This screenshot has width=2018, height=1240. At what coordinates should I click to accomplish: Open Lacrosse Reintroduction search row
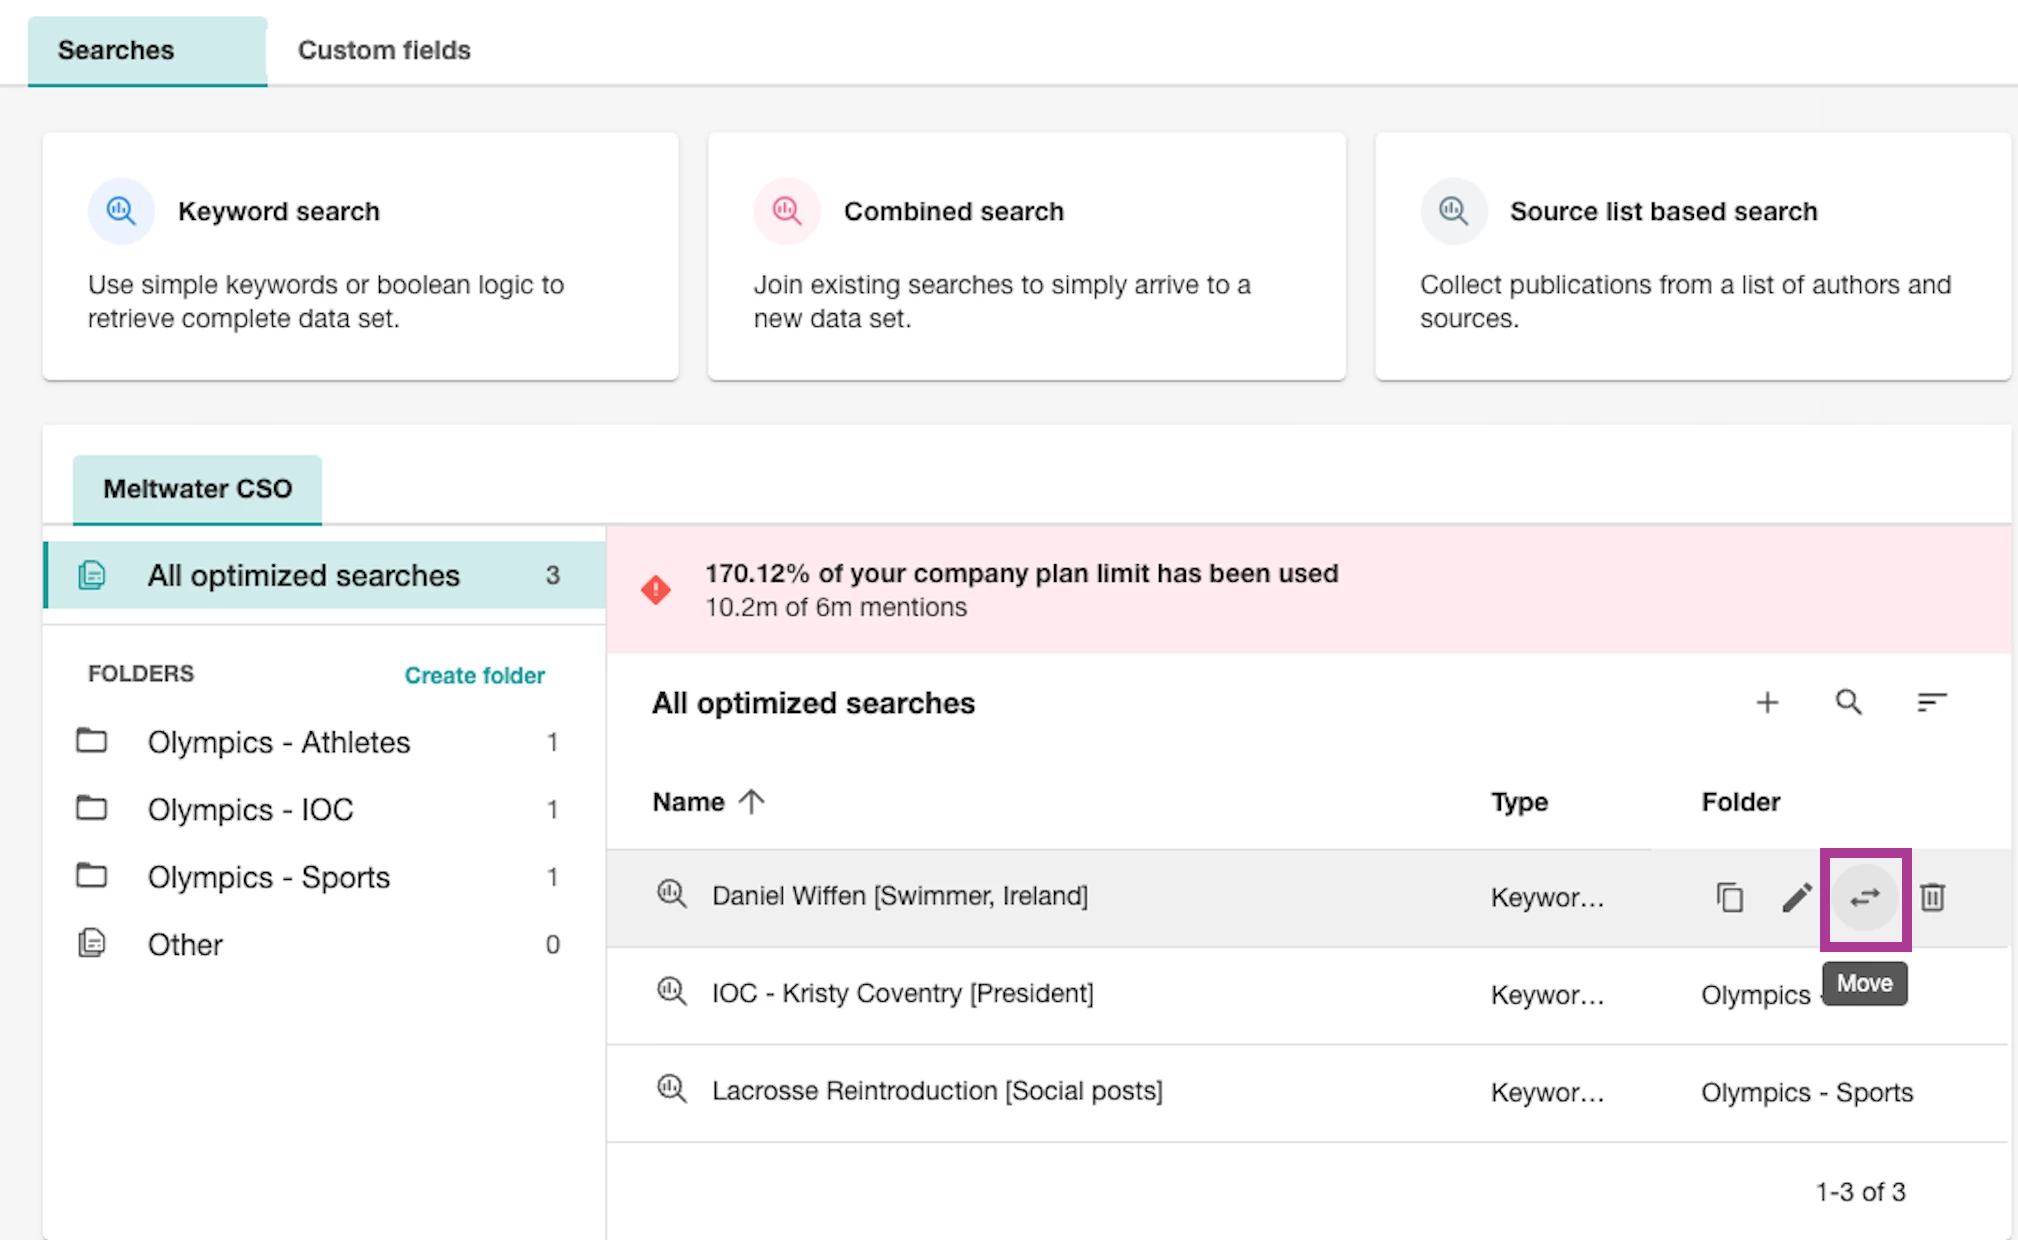point(936,1091)
